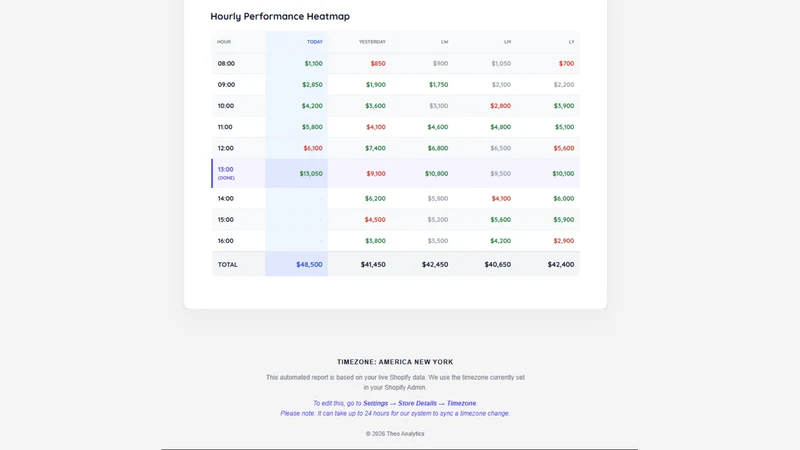800x450 pixels.
Task: Click the red $2,800 value at 10:00
Action: (x=501, y=106)
